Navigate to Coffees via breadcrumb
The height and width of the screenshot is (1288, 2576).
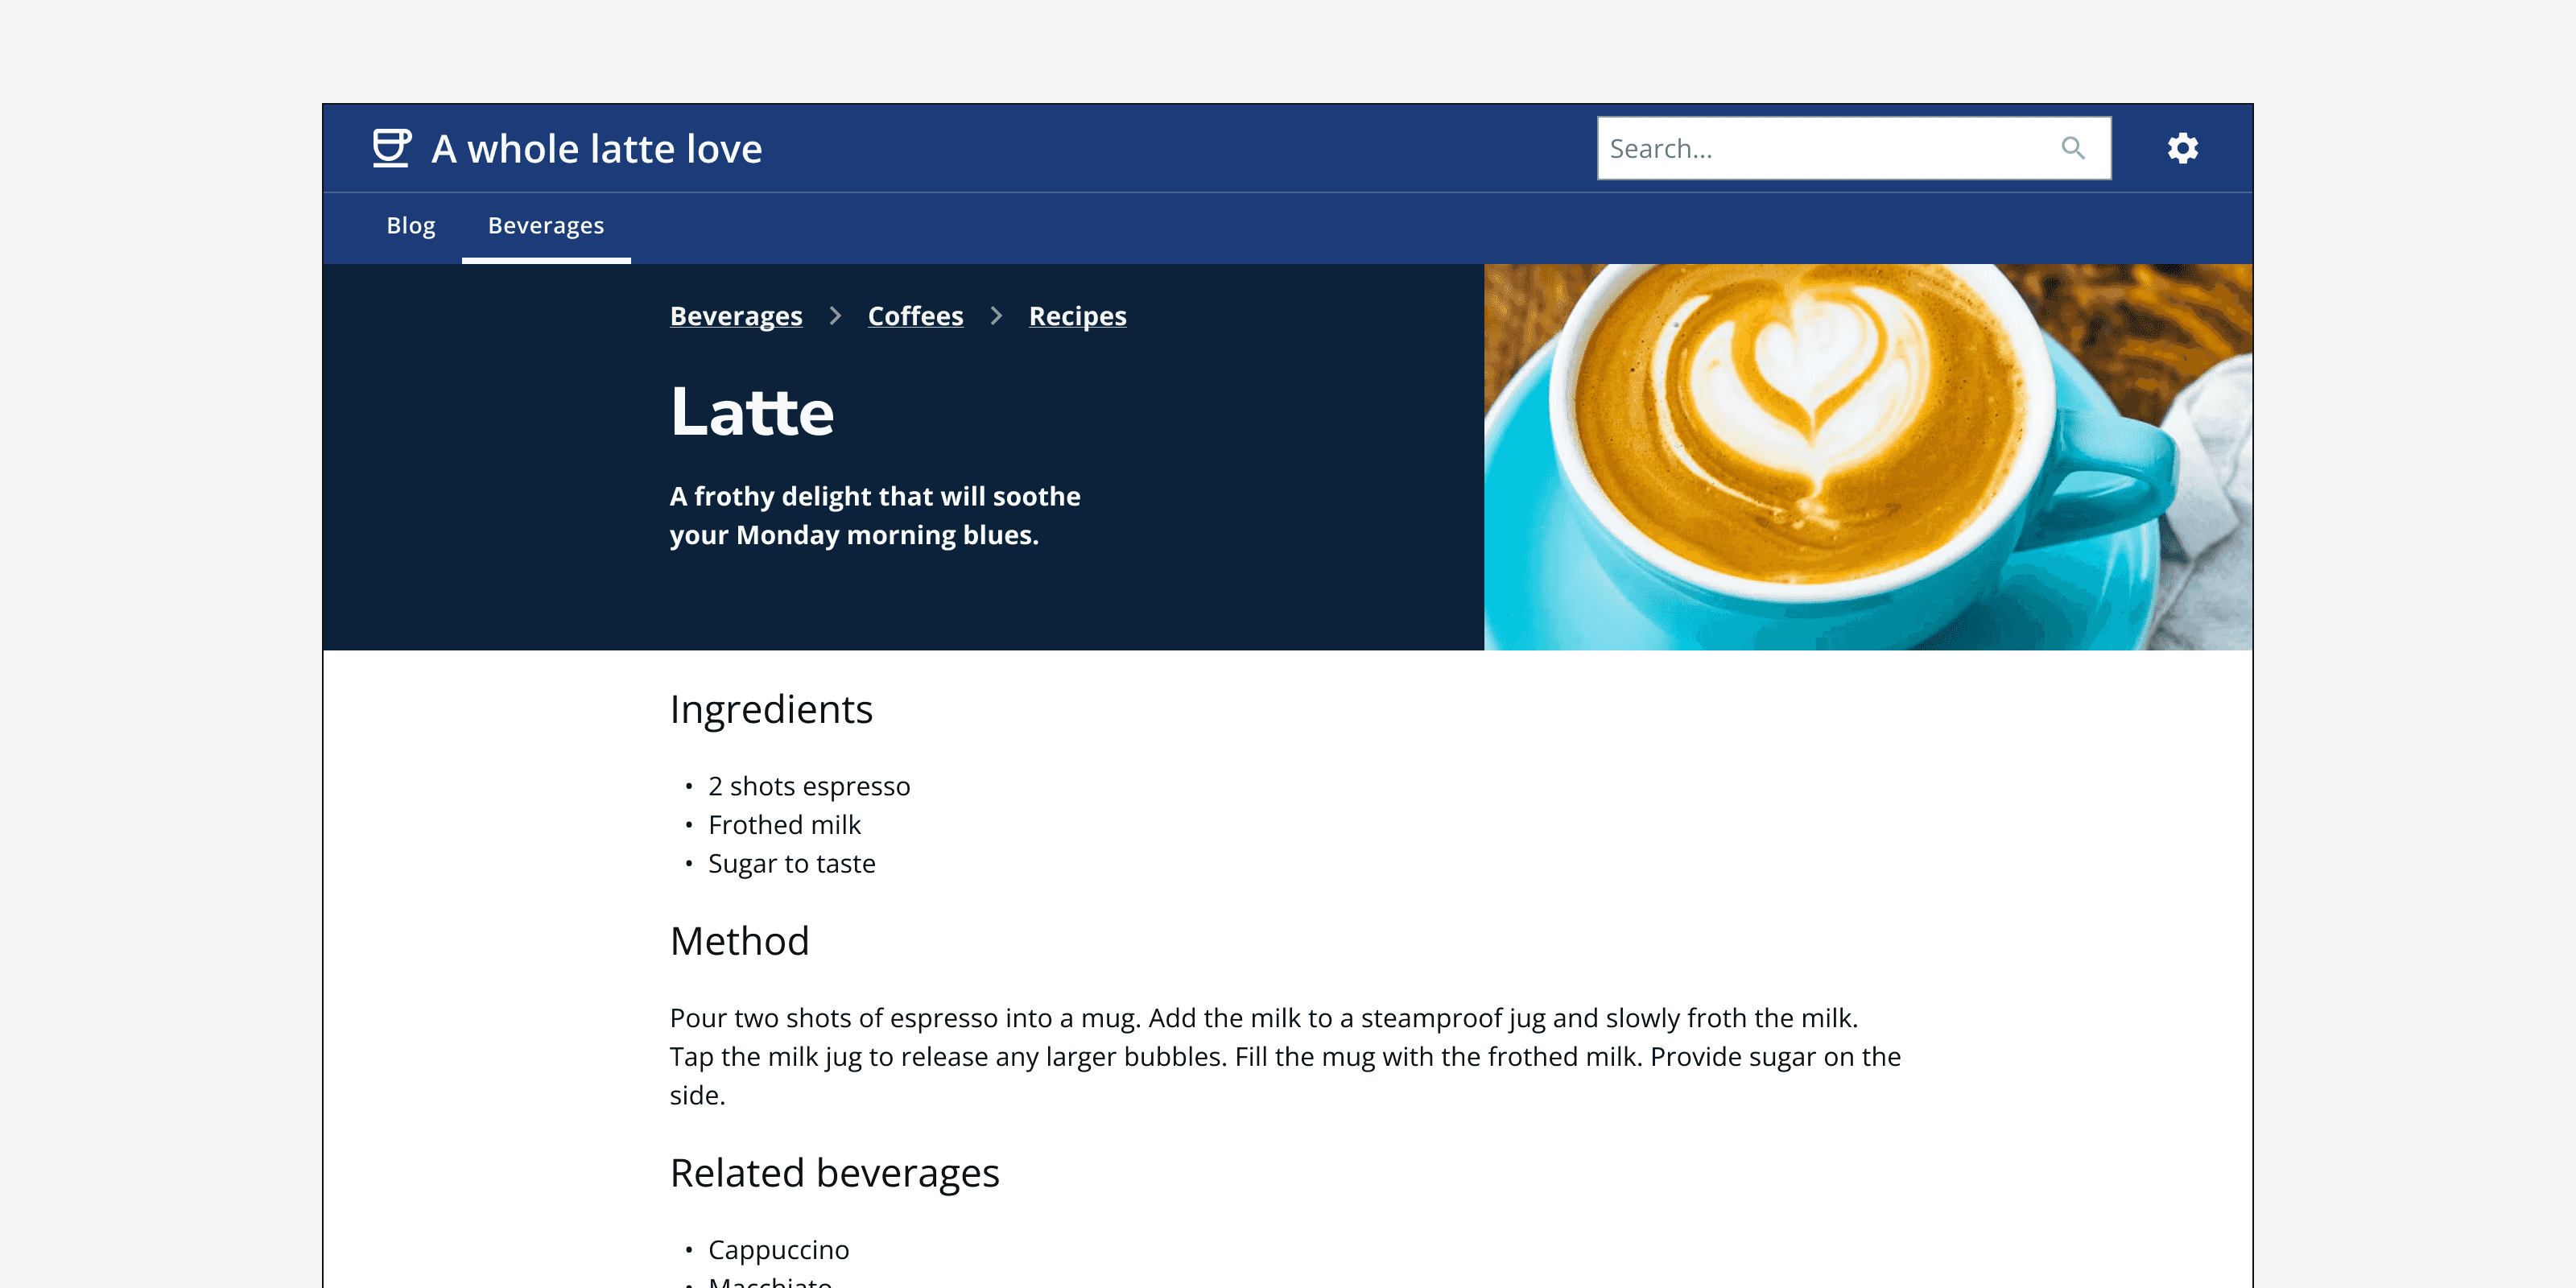pos(915,316)
